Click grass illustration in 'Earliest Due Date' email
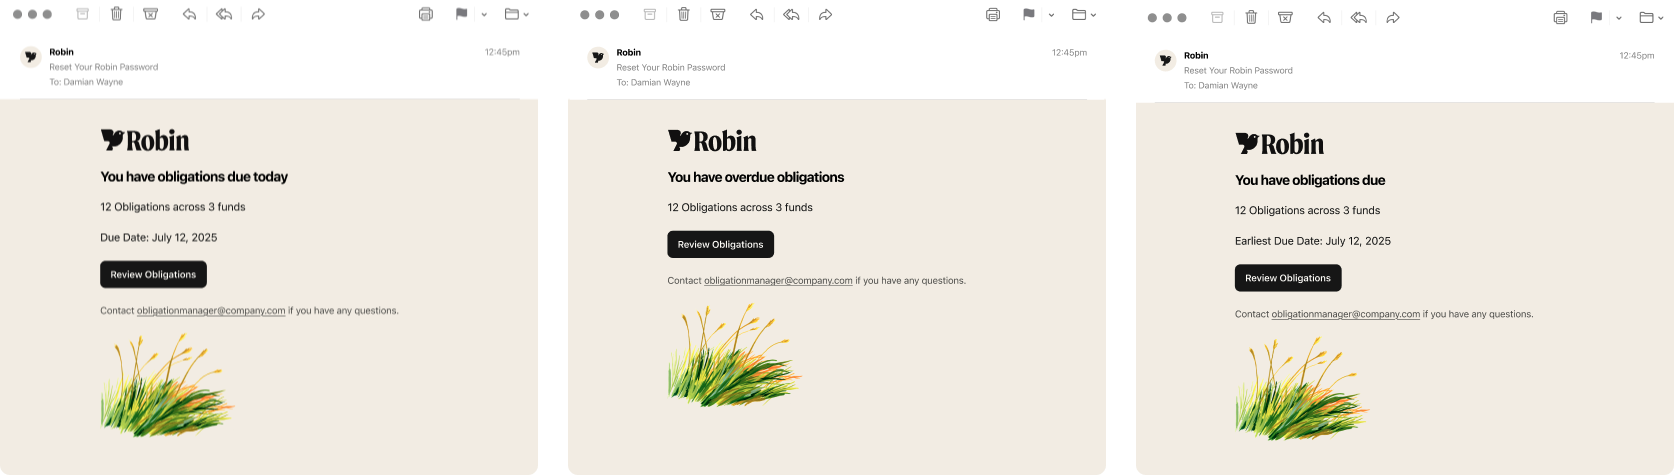 coord(1302,388)
